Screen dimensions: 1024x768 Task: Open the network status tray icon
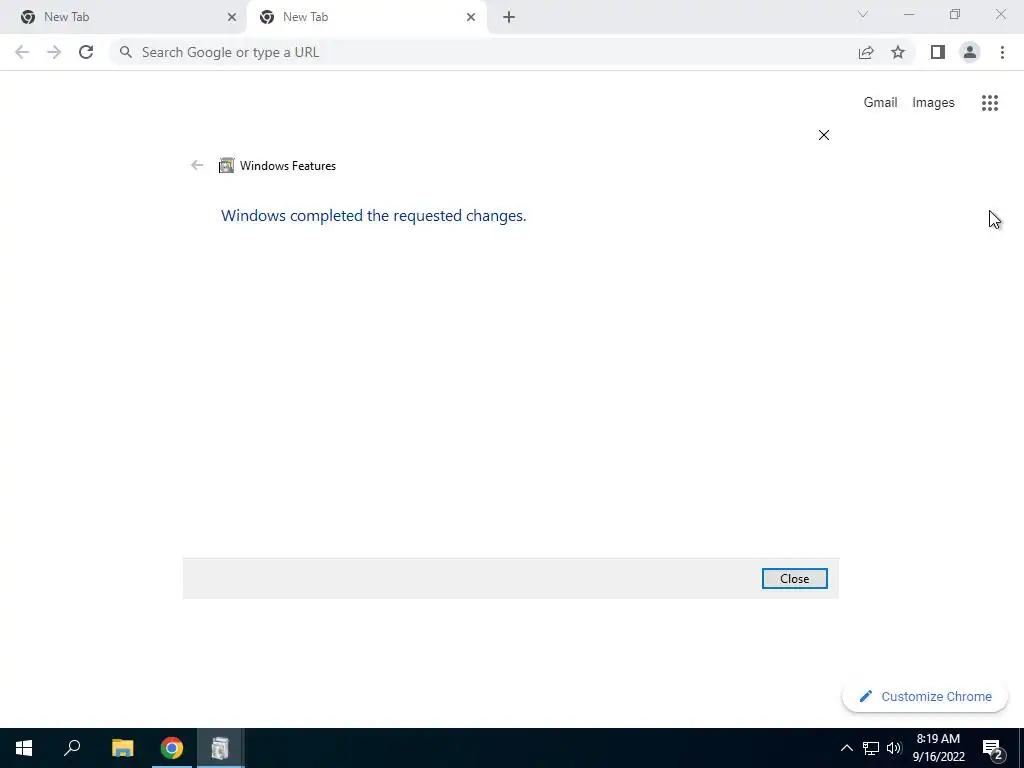coord(871,748)
